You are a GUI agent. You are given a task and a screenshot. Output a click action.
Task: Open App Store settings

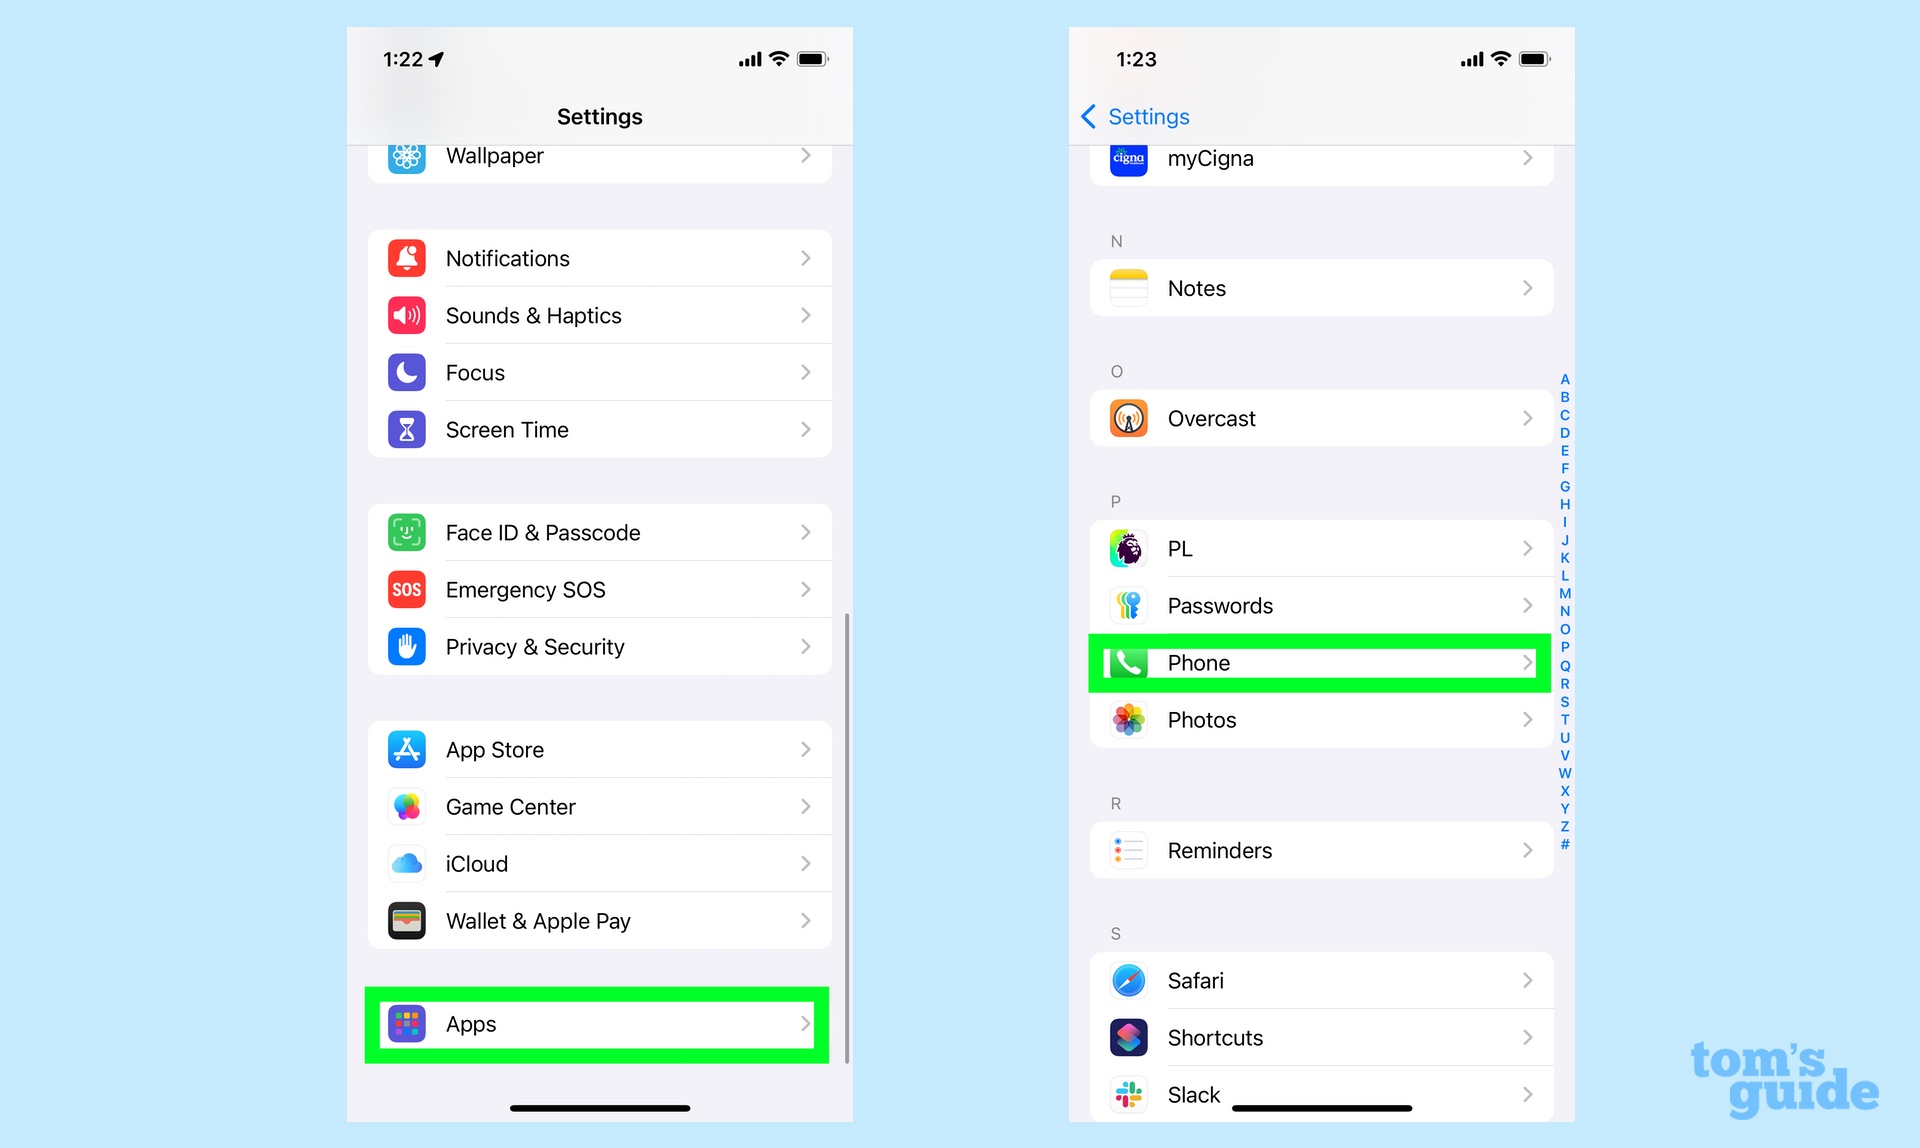coord(601,749)
